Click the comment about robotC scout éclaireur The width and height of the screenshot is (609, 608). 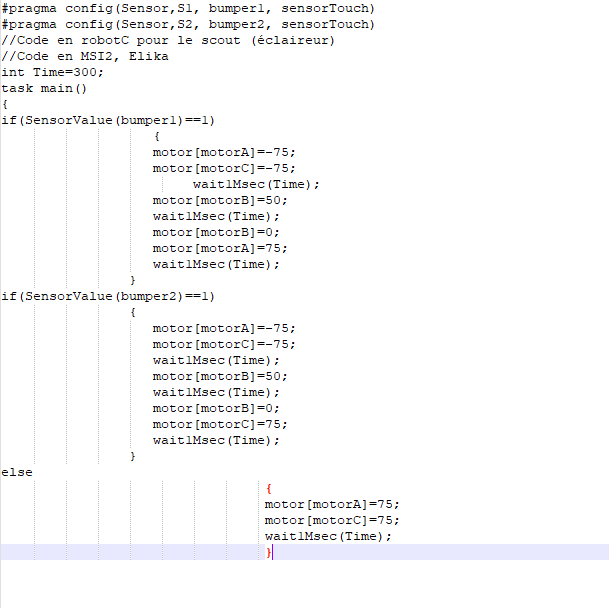tap(168, 40)
